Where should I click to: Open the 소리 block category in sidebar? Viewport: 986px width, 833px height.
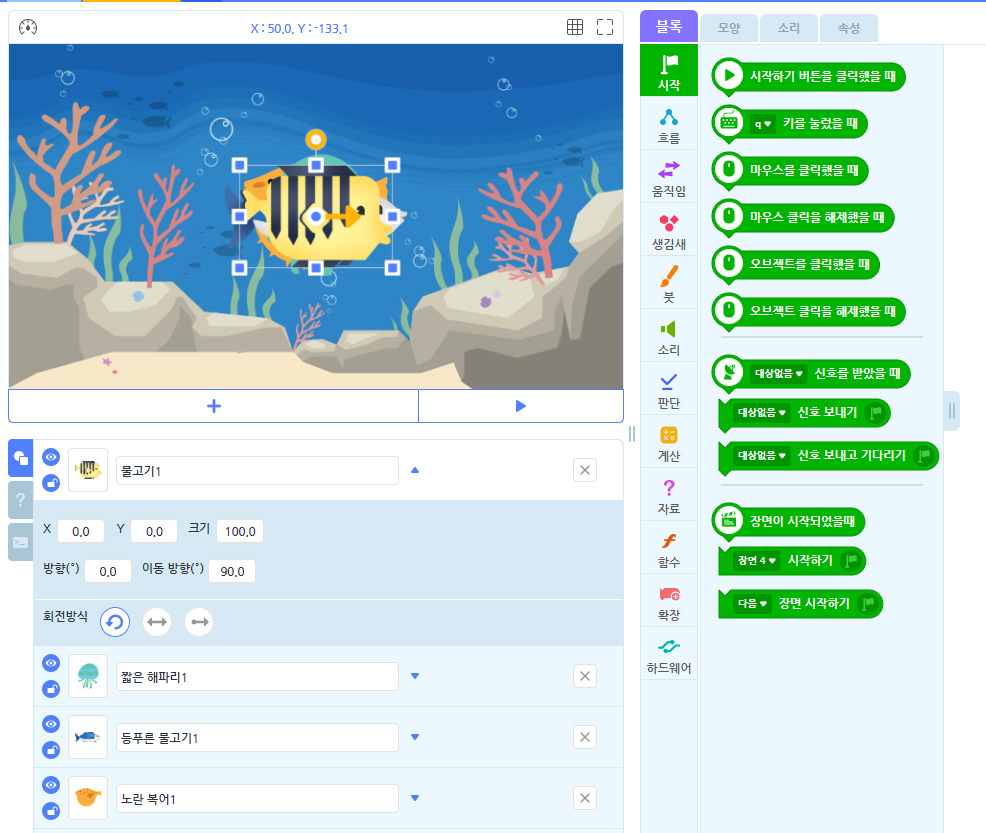click(x=668, y=338)
